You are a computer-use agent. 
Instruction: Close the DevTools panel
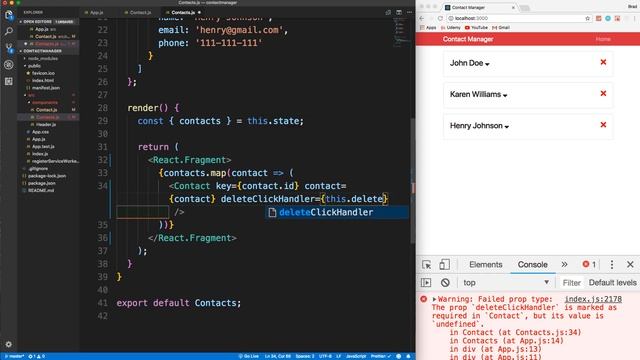pos(630,264)
